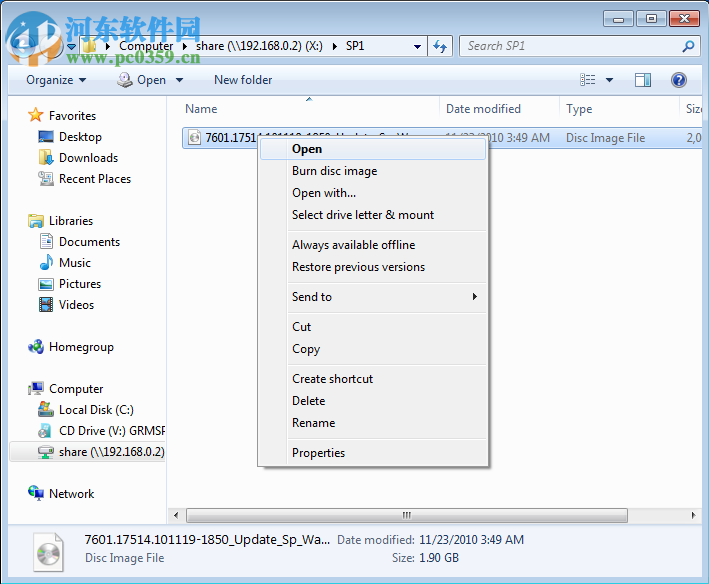Click the Network icon in sidebar
This screenshot has height=584, width=709.
pos(36,493)
